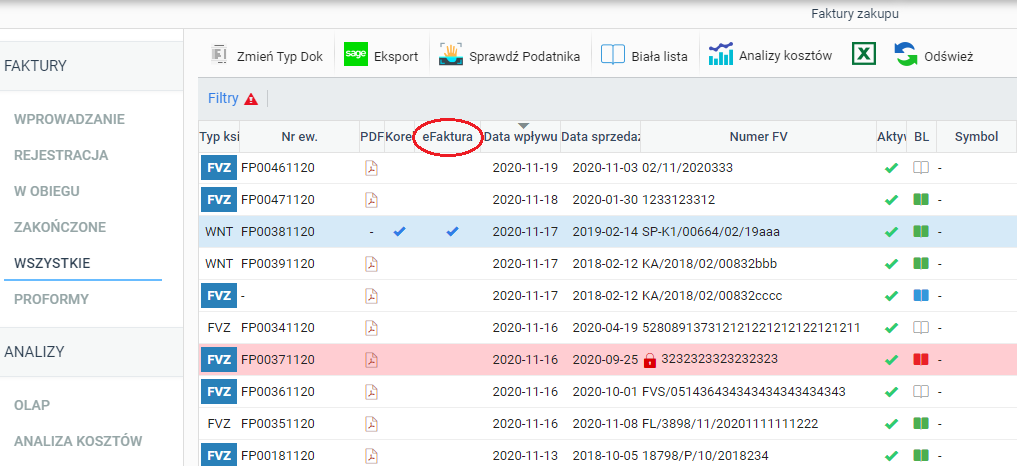This screenshot has width=1017, height=467.
Task: Toggle the Aktywna green checkmark for FP00461120
Action: [x=892, y=168]
